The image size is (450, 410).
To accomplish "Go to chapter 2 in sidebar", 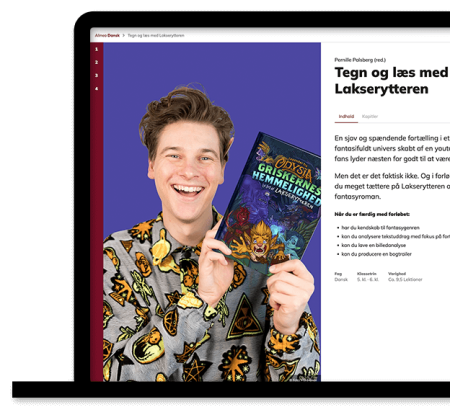I will coord(97,62).
